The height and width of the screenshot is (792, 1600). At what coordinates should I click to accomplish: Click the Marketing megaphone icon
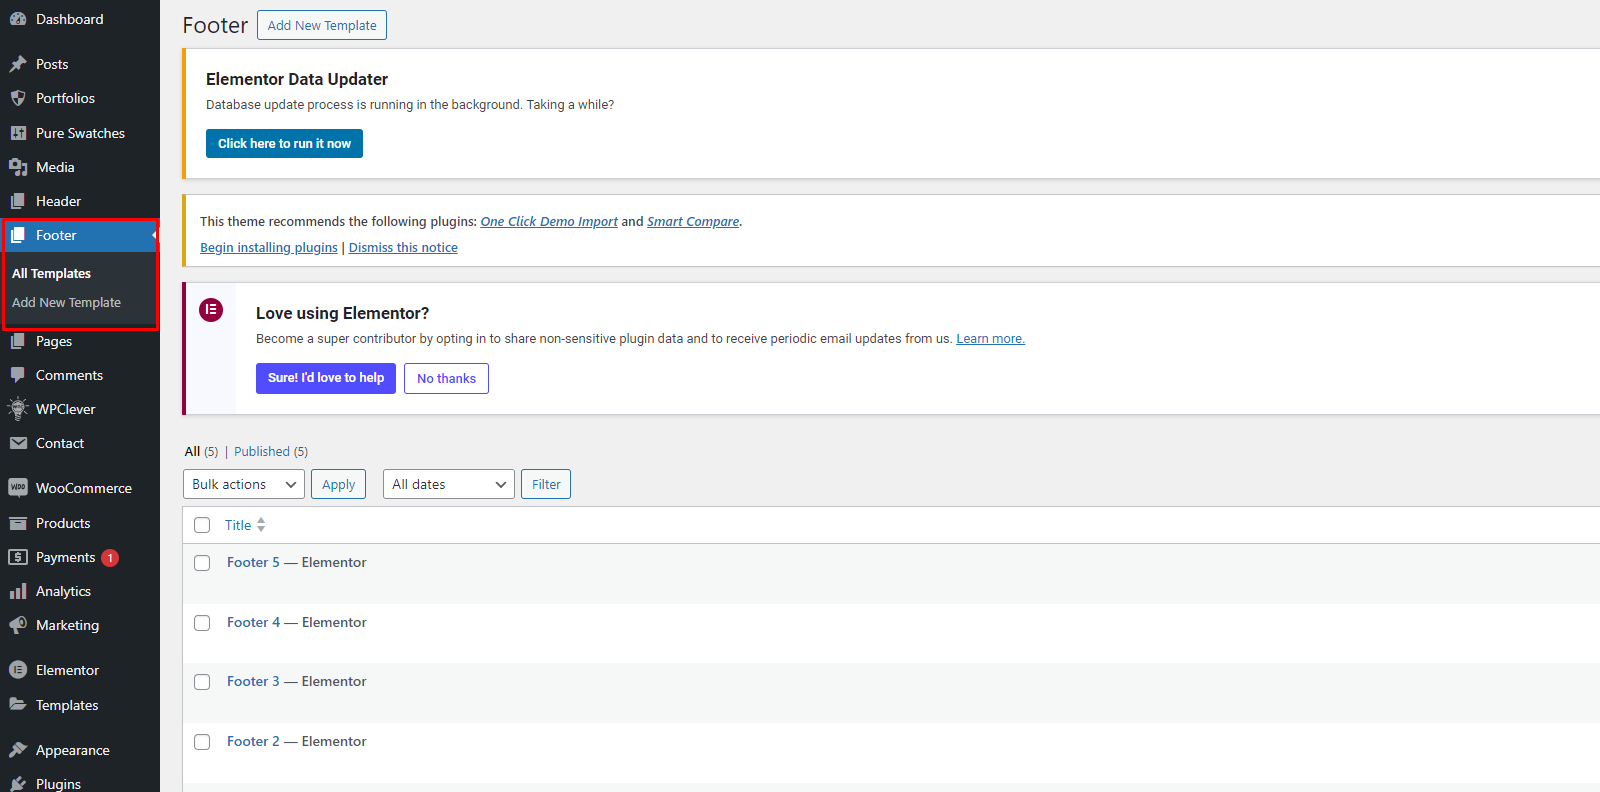point(18,625)
